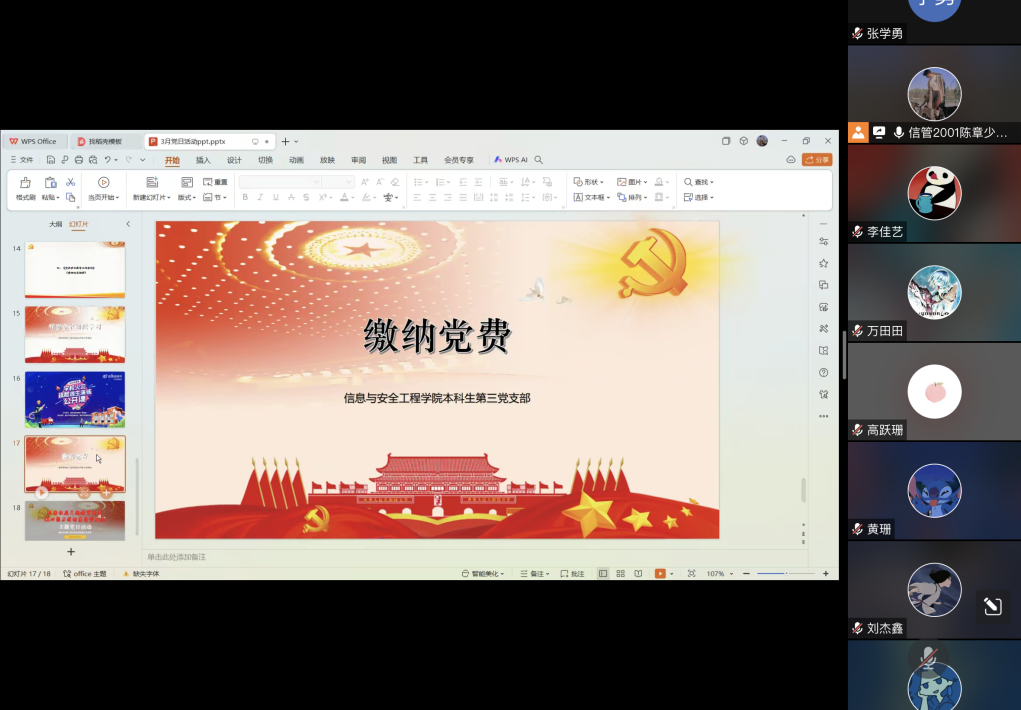Click the zoom slider in status bar
The width and height of the screenshot is (1021, 710).
coord(784,574)
